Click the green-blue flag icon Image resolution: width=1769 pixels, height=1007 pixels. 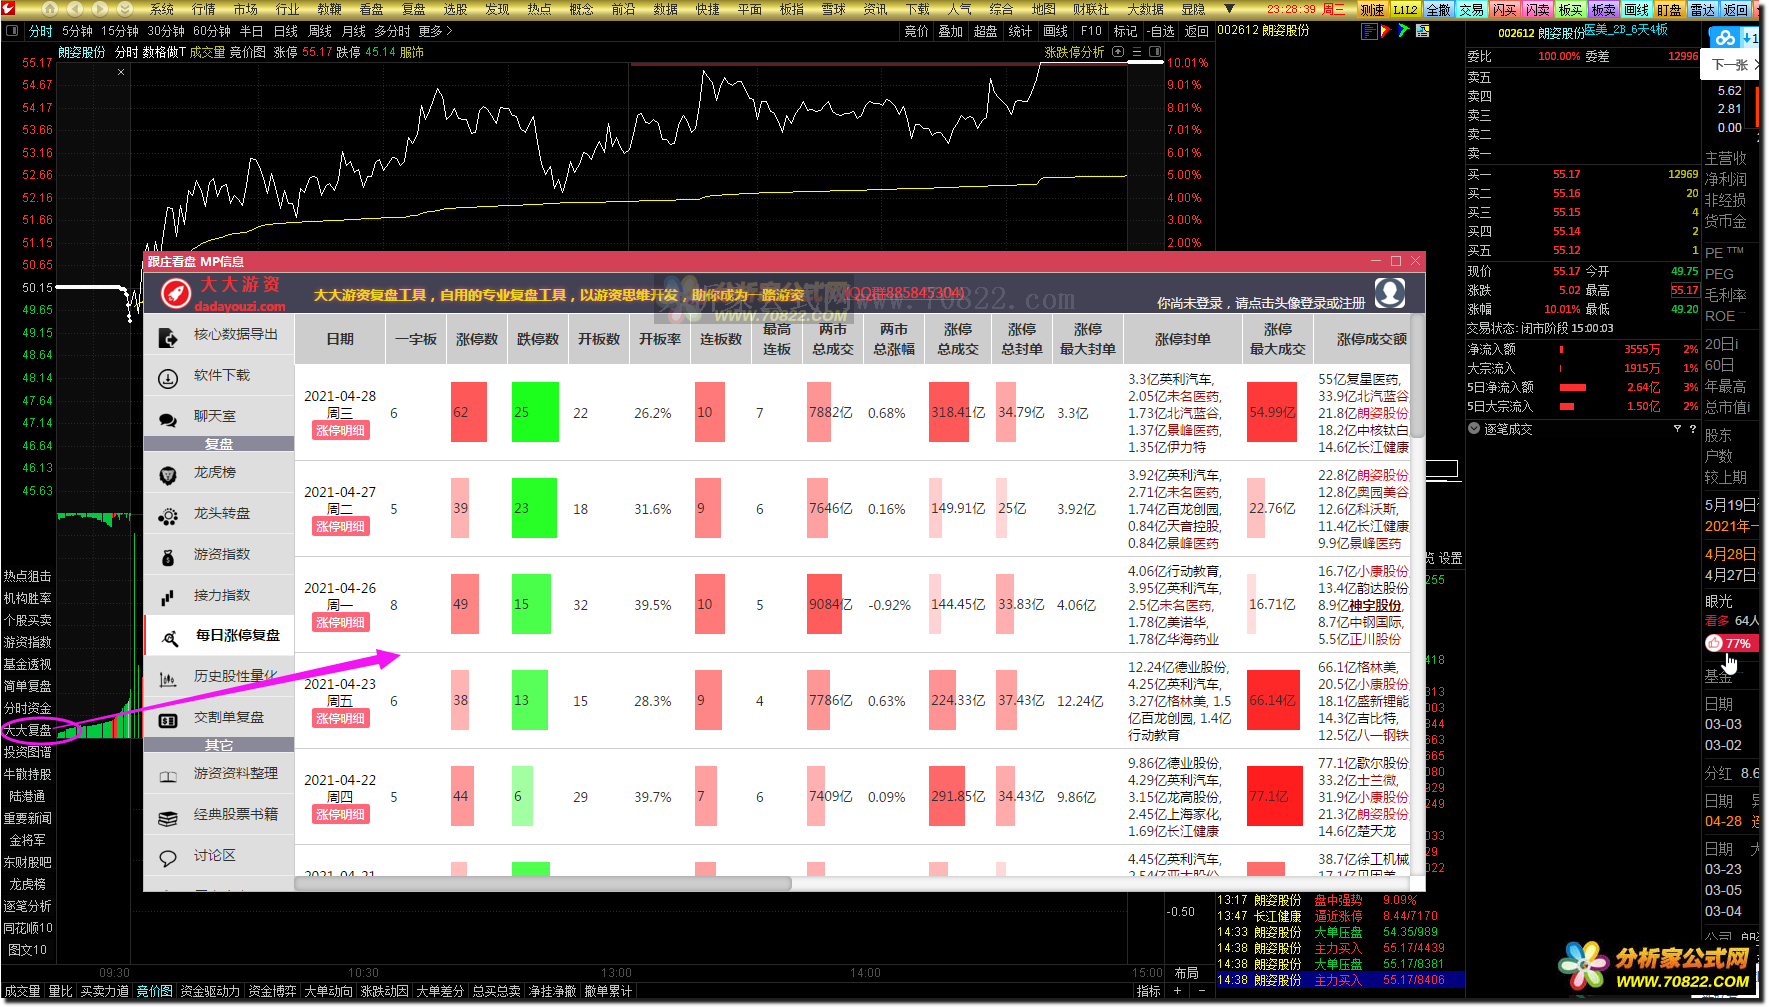1404,31
